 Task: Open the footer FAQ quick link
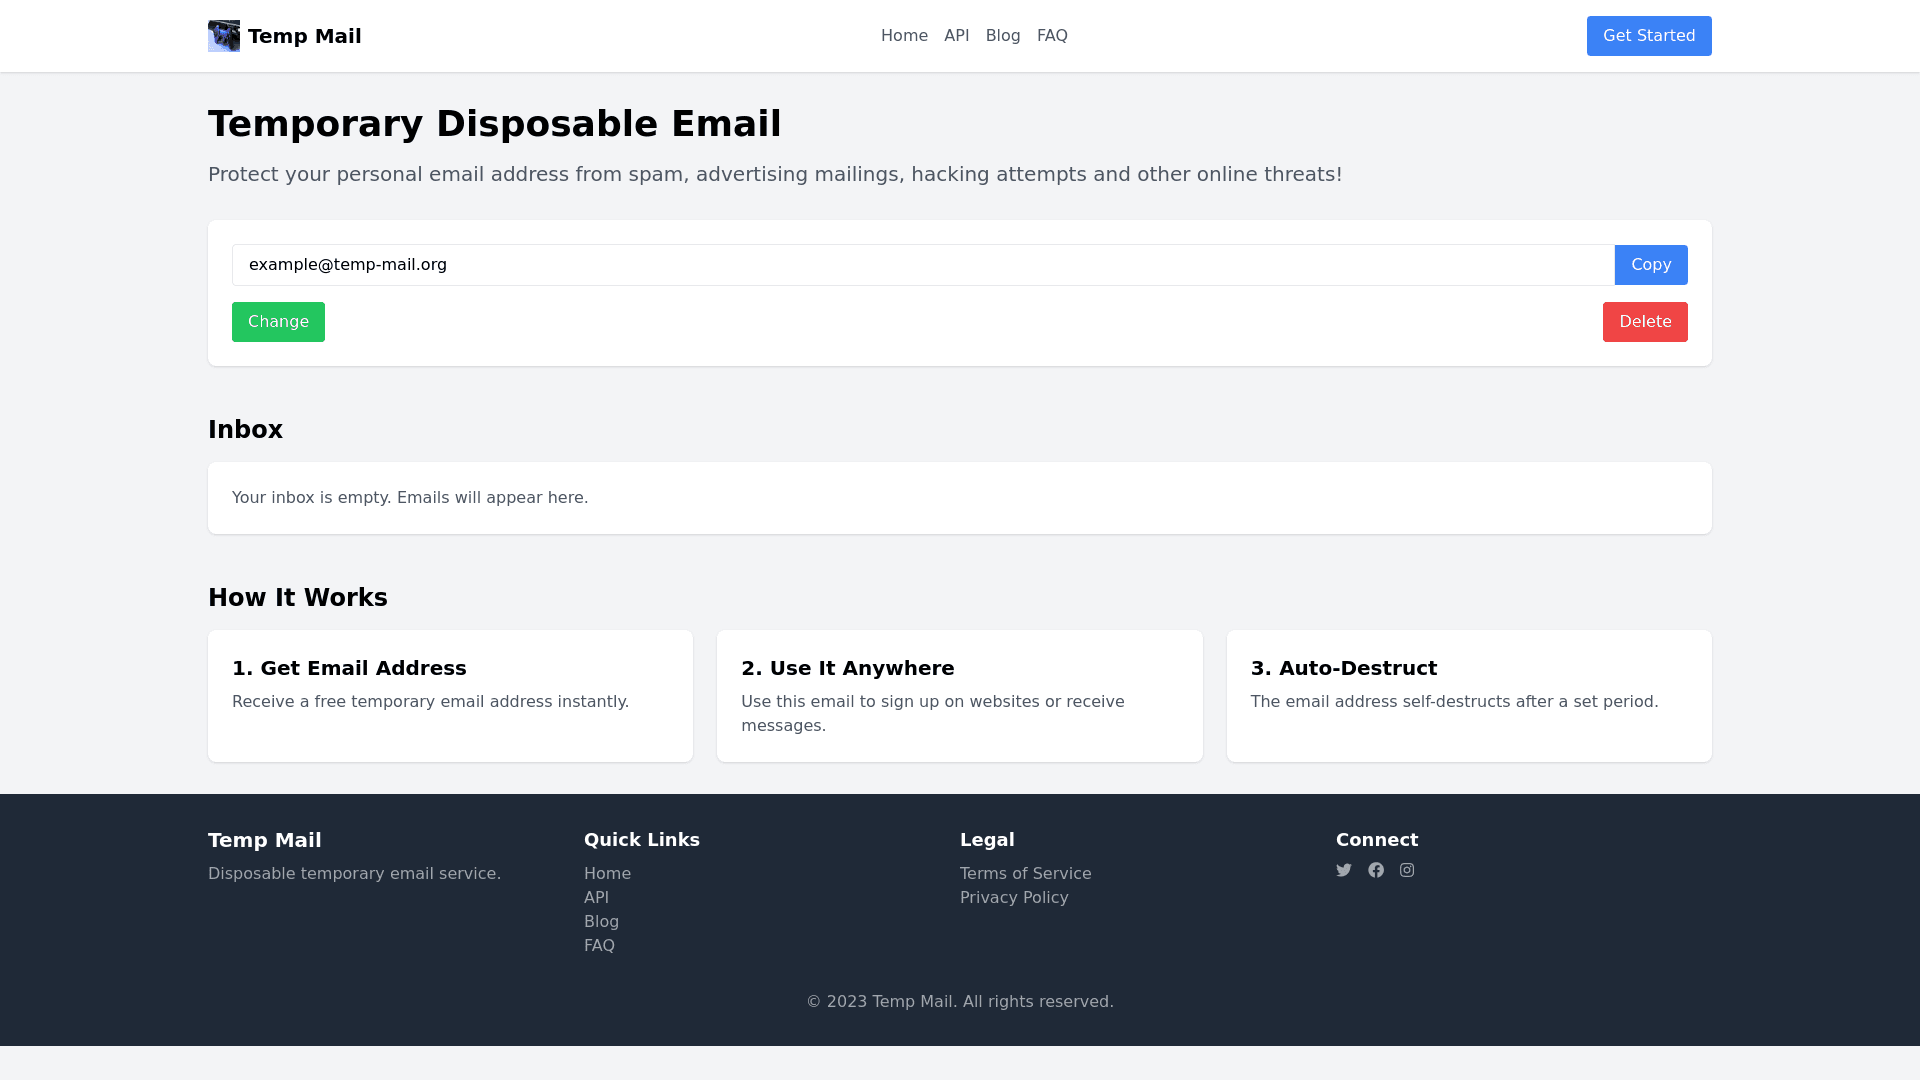pos(599,946)
